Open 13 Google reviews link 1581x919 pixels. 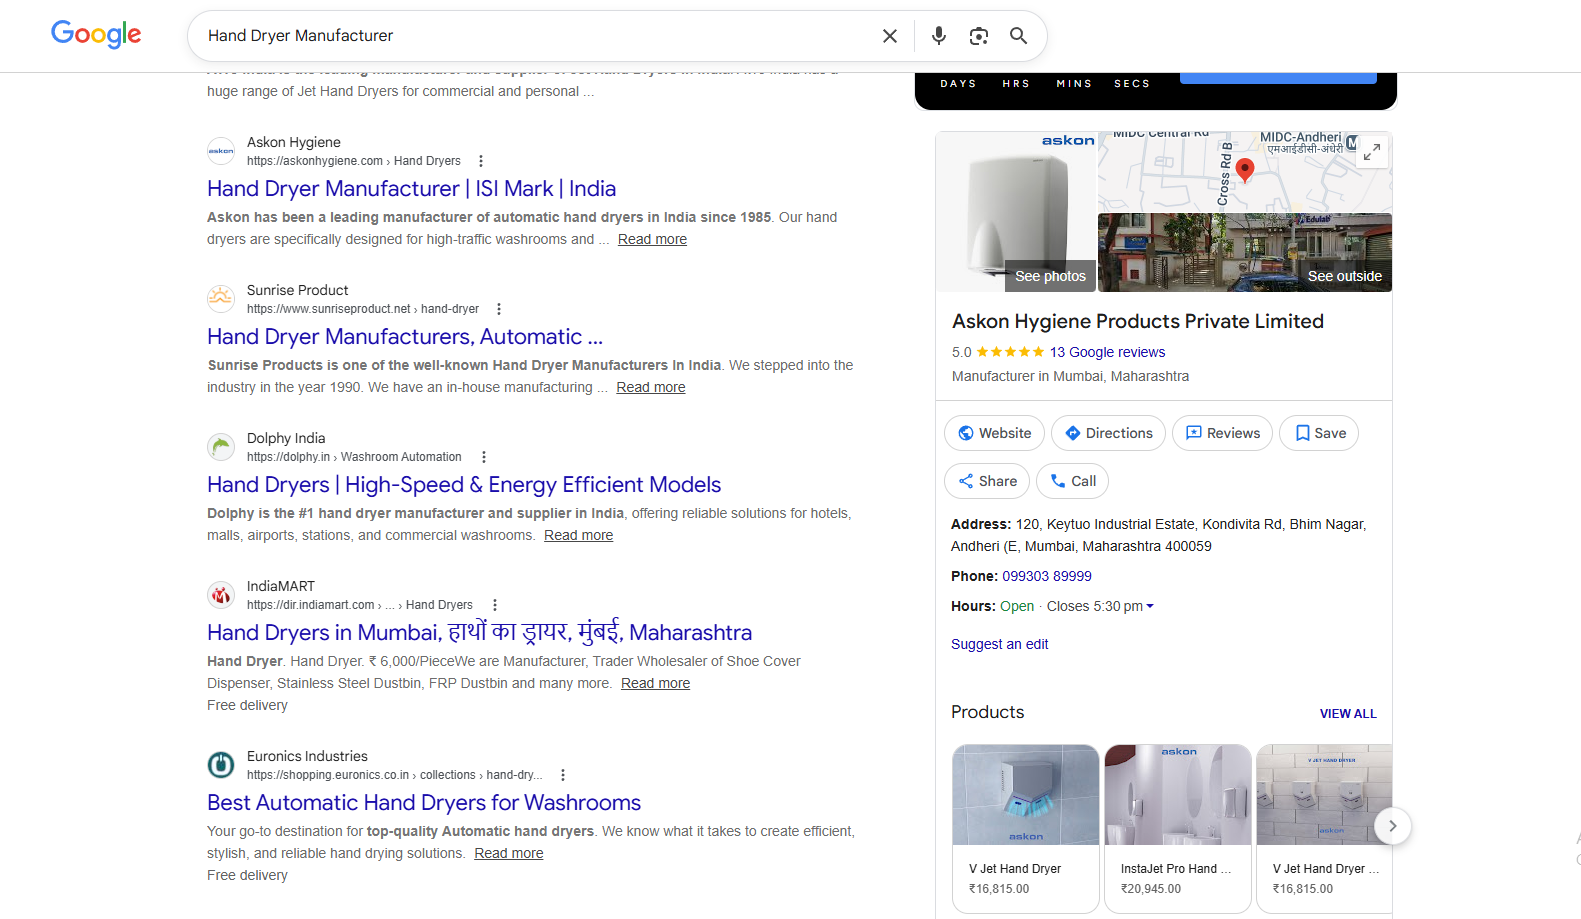click(1107, 352)
